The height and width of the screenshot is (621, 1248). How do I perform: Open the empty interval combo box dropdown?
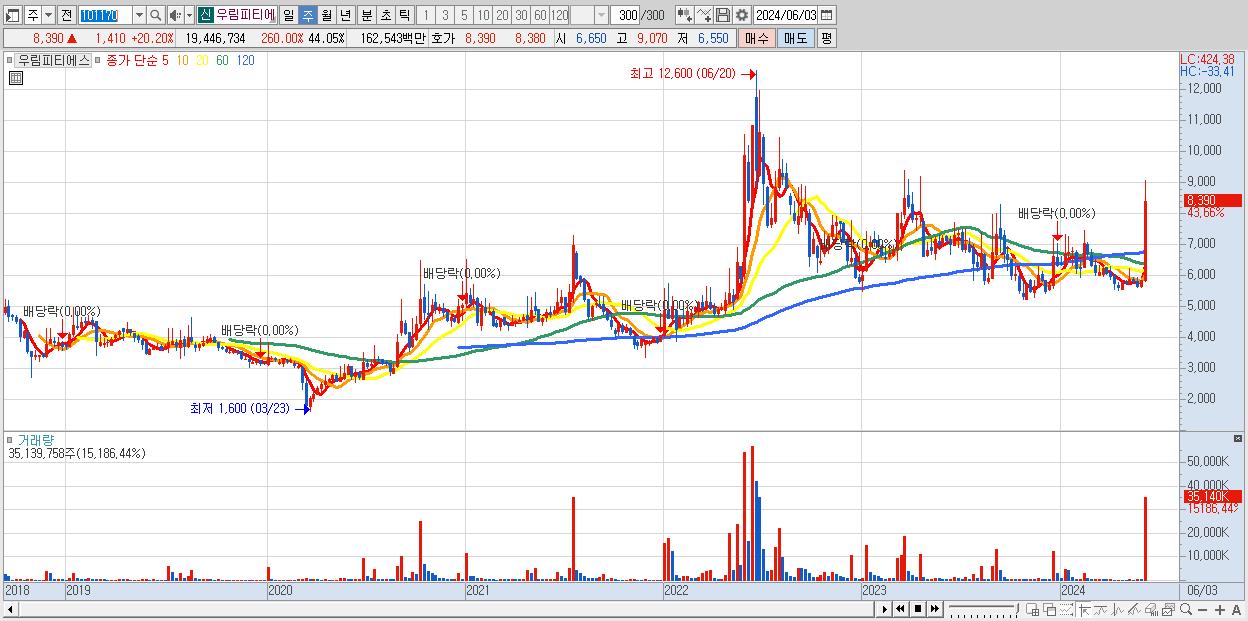(x=601, y=15)
